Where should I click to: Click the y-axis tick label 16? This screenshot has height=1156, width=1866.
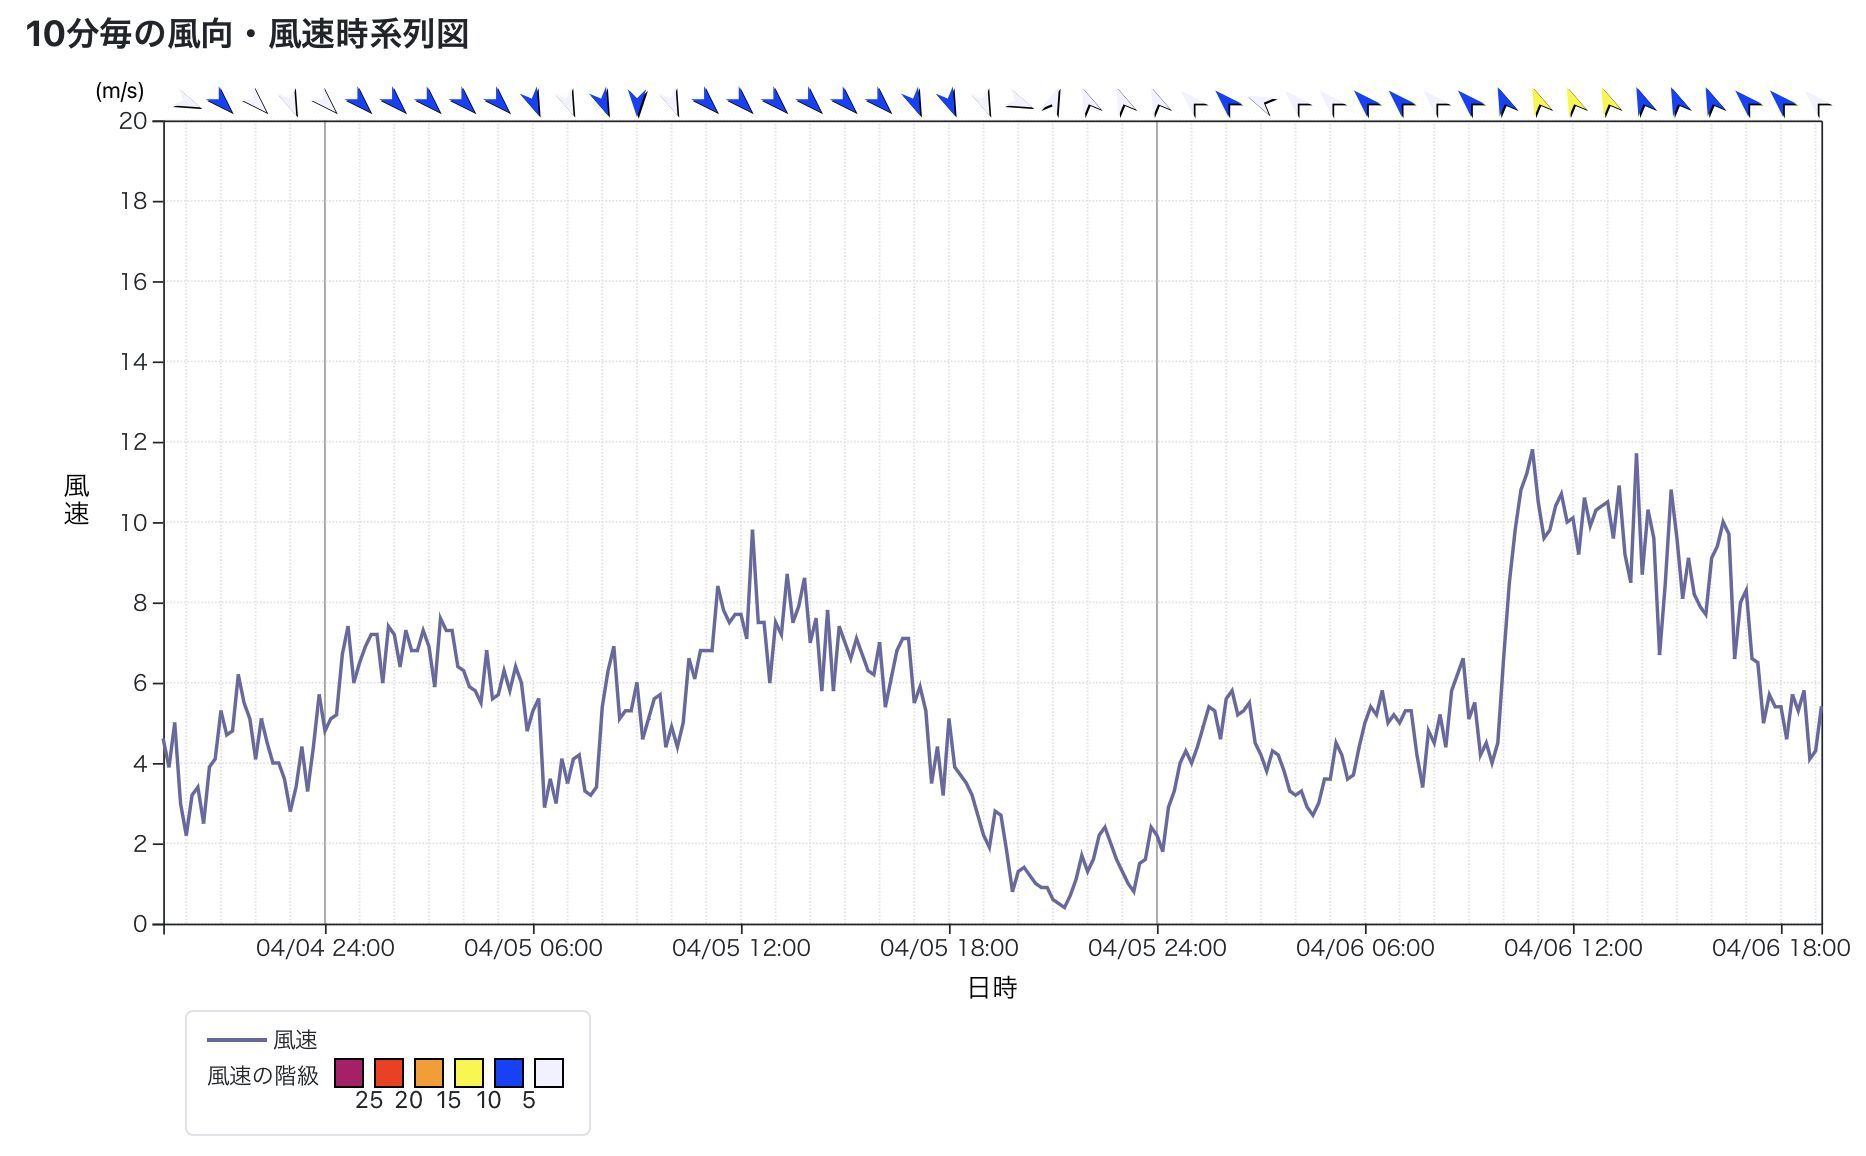133,282
